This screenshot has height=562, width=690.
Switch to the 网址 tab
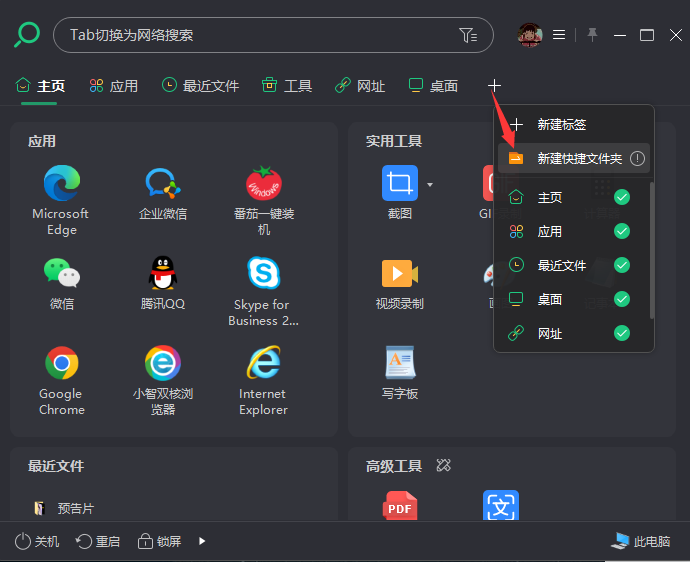click(x=360, y=85)
